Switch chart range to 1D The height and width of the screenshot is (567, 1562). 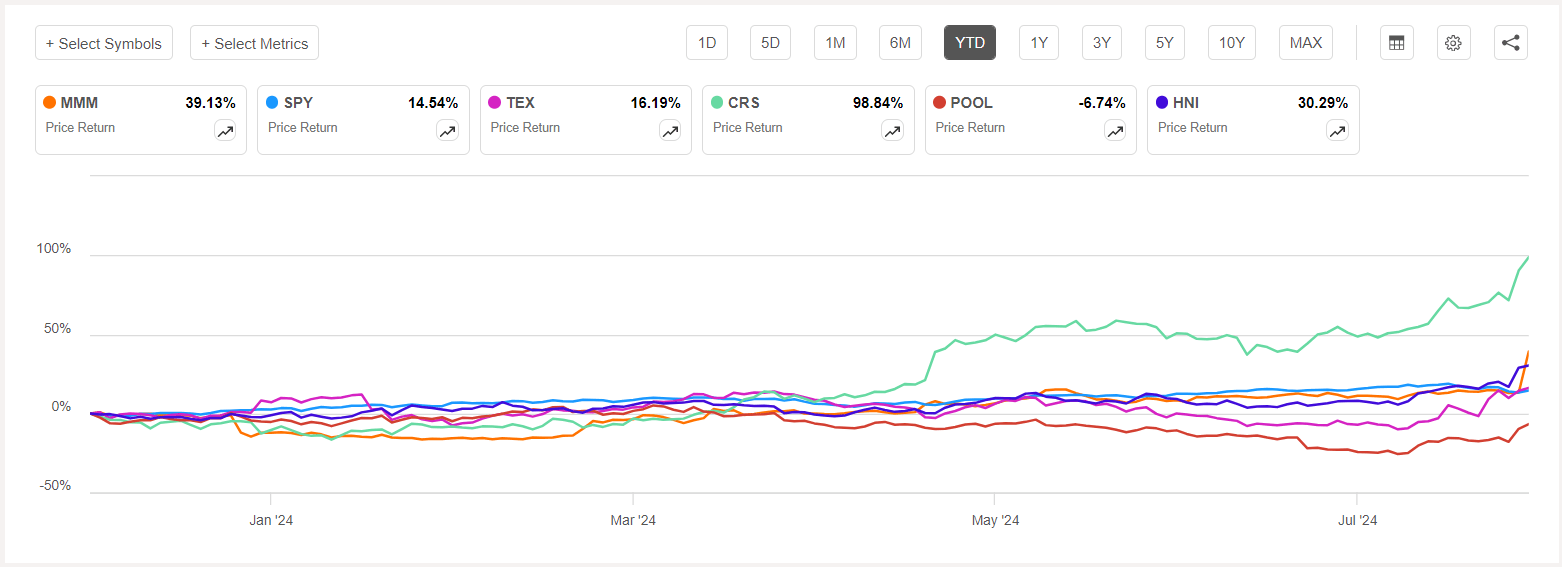click(x=707, y=43)
